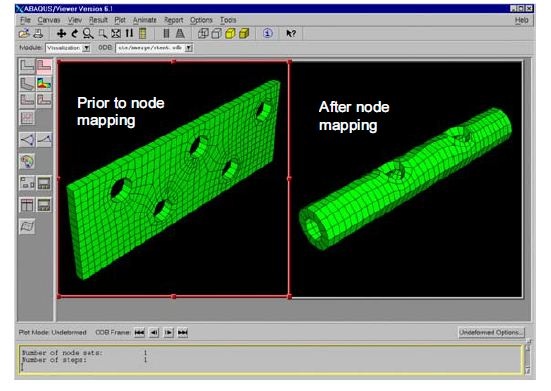This screenshot has height=391, width=551.
Task: Select the Fast plot toolbox icon
Action: 27,66
